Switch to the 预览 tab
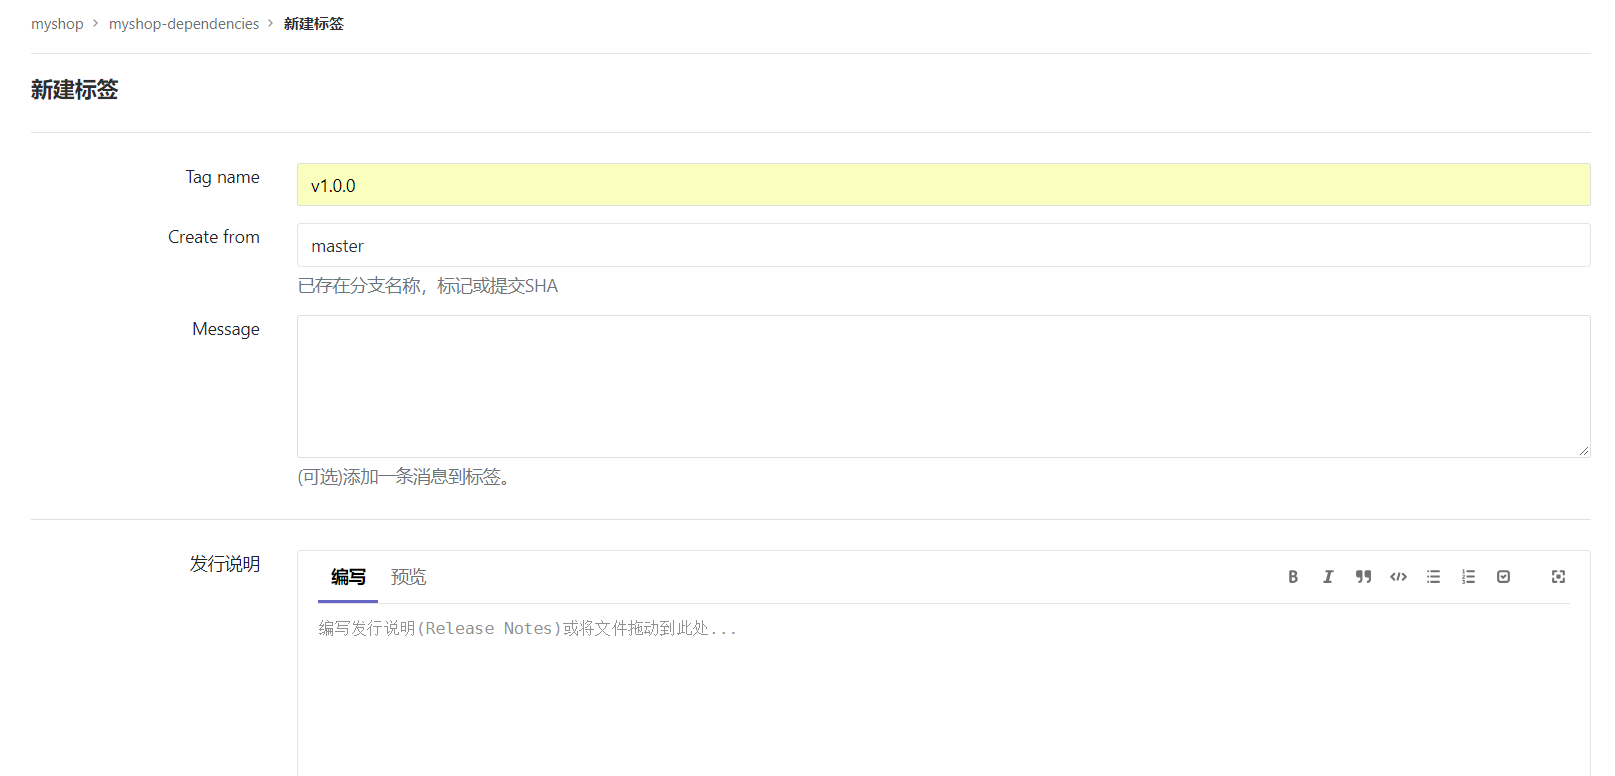Viewport: 1615px width, 776px height. (408, 577)
